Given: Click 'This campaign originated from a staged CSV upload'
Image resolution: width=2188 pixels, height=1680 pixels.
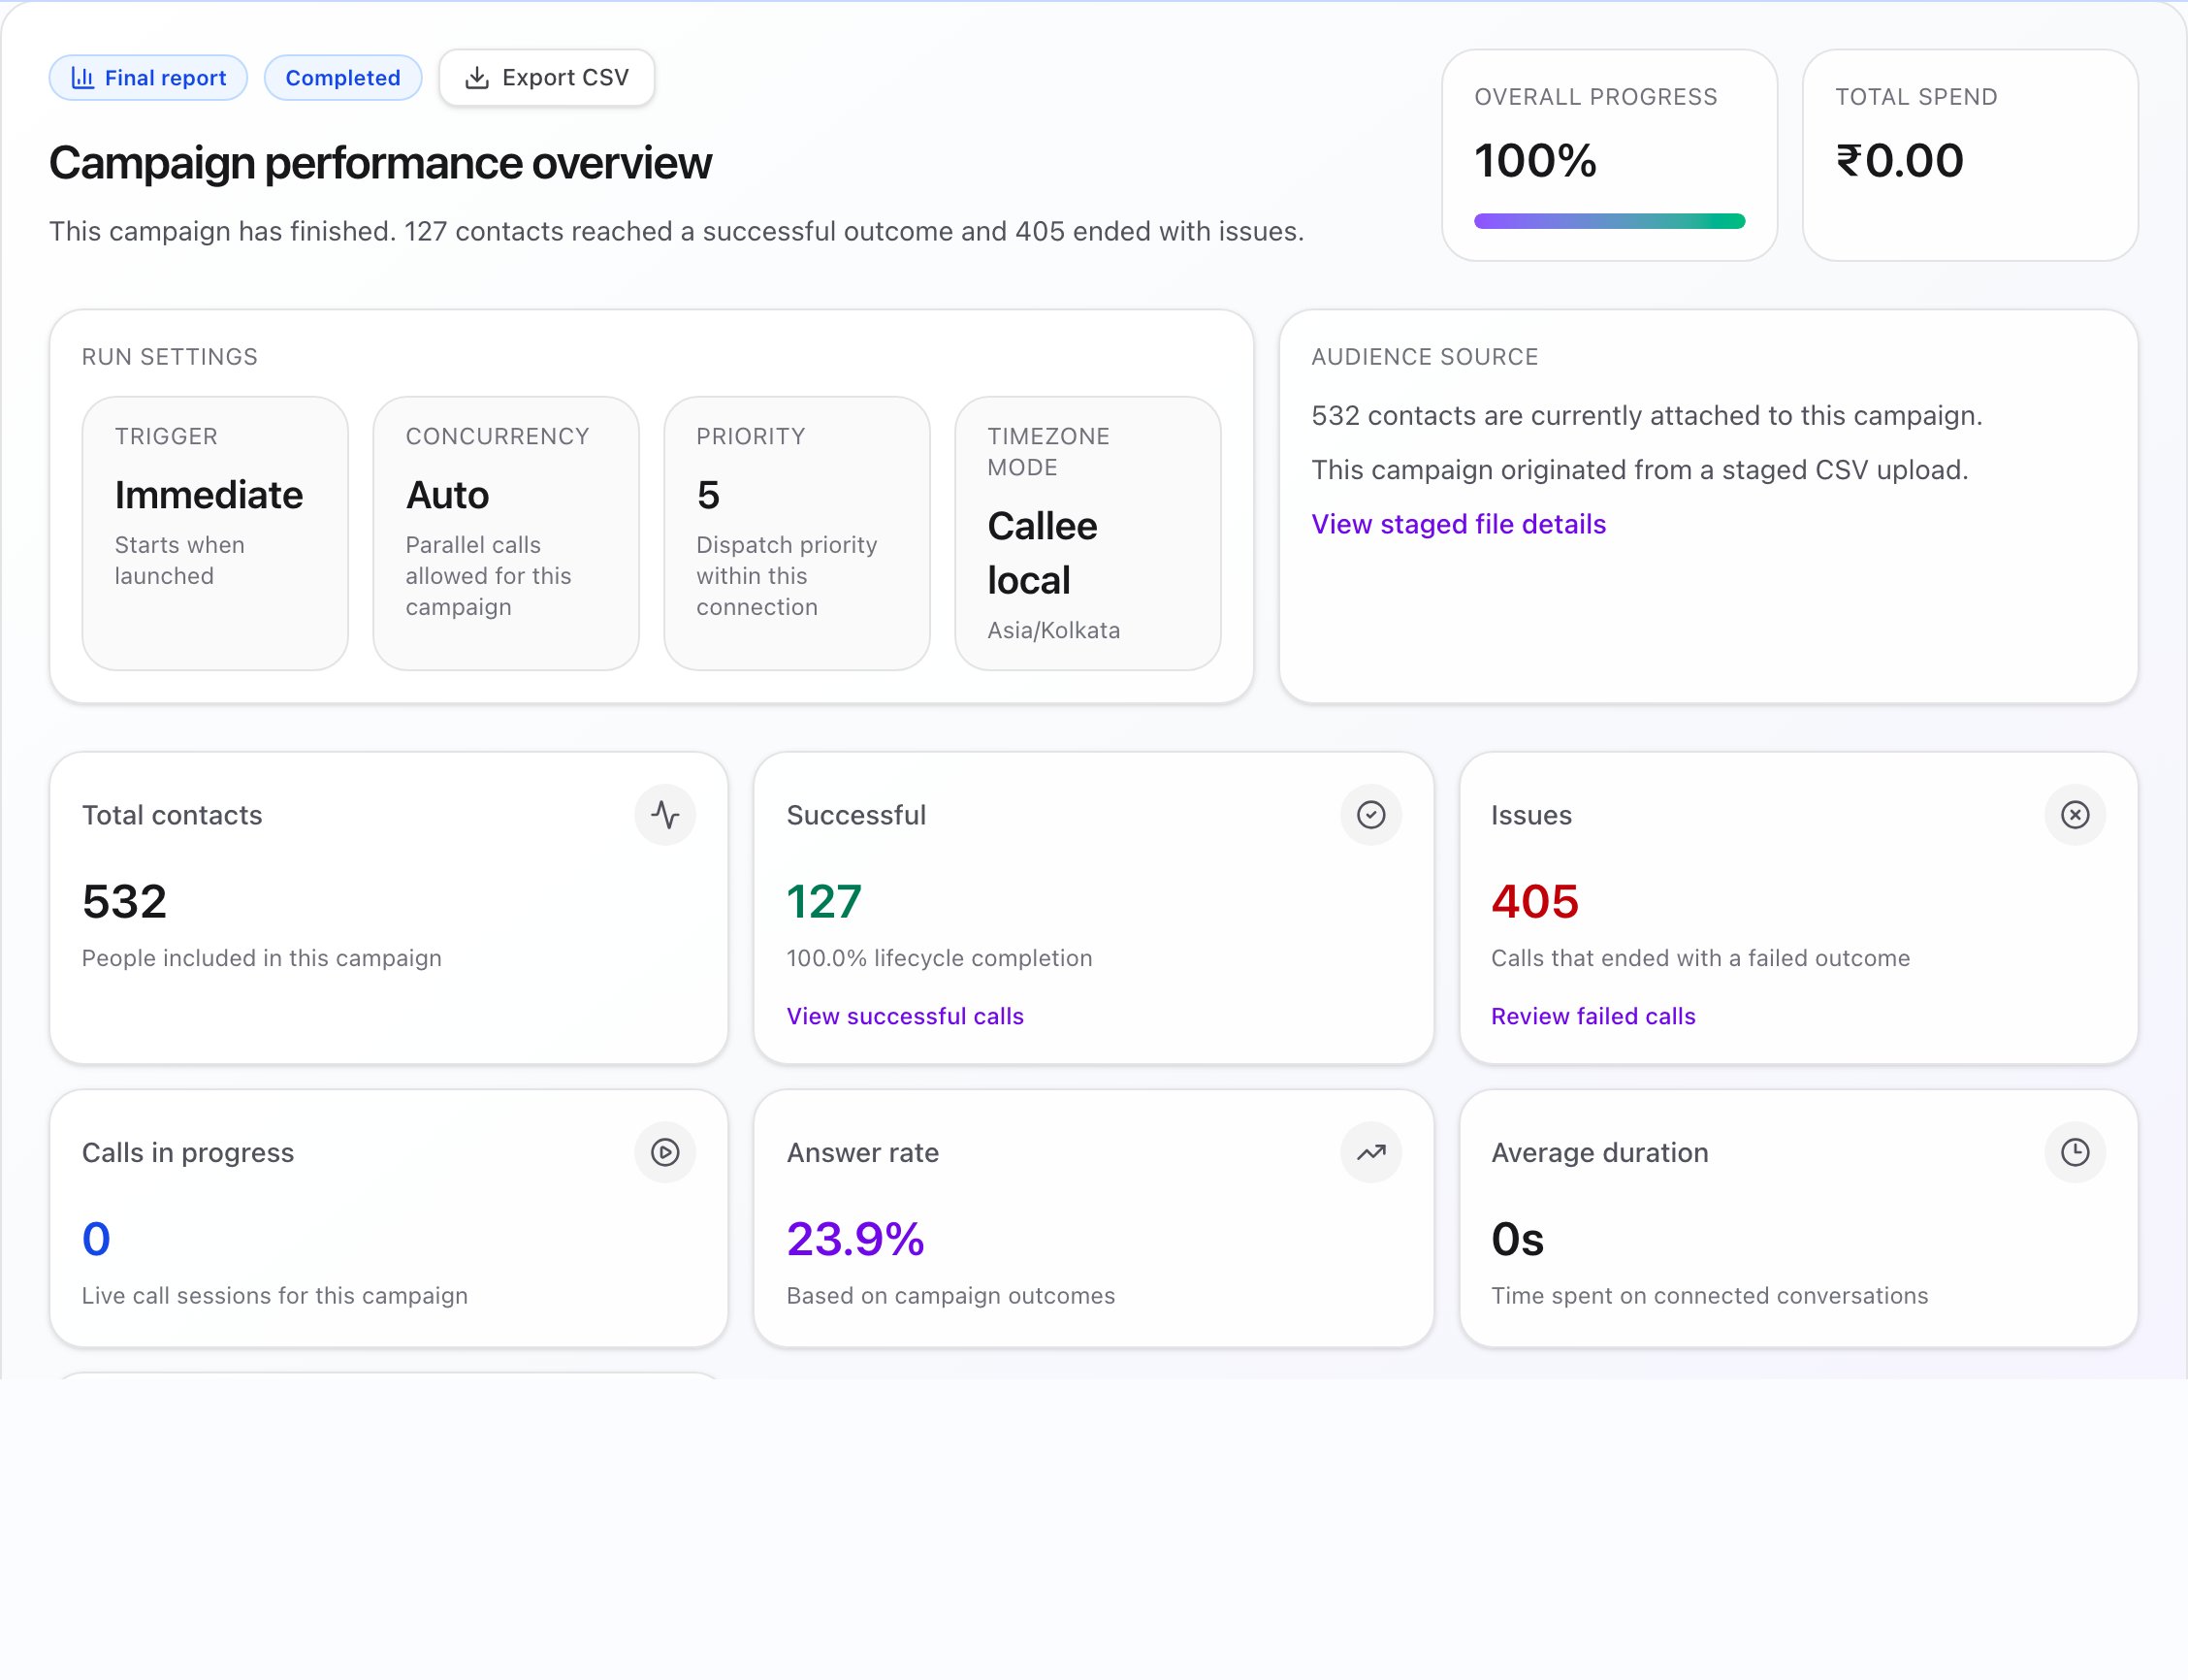Looking at the screenshot, I should pyautogui.click(x=1639, y=470).
